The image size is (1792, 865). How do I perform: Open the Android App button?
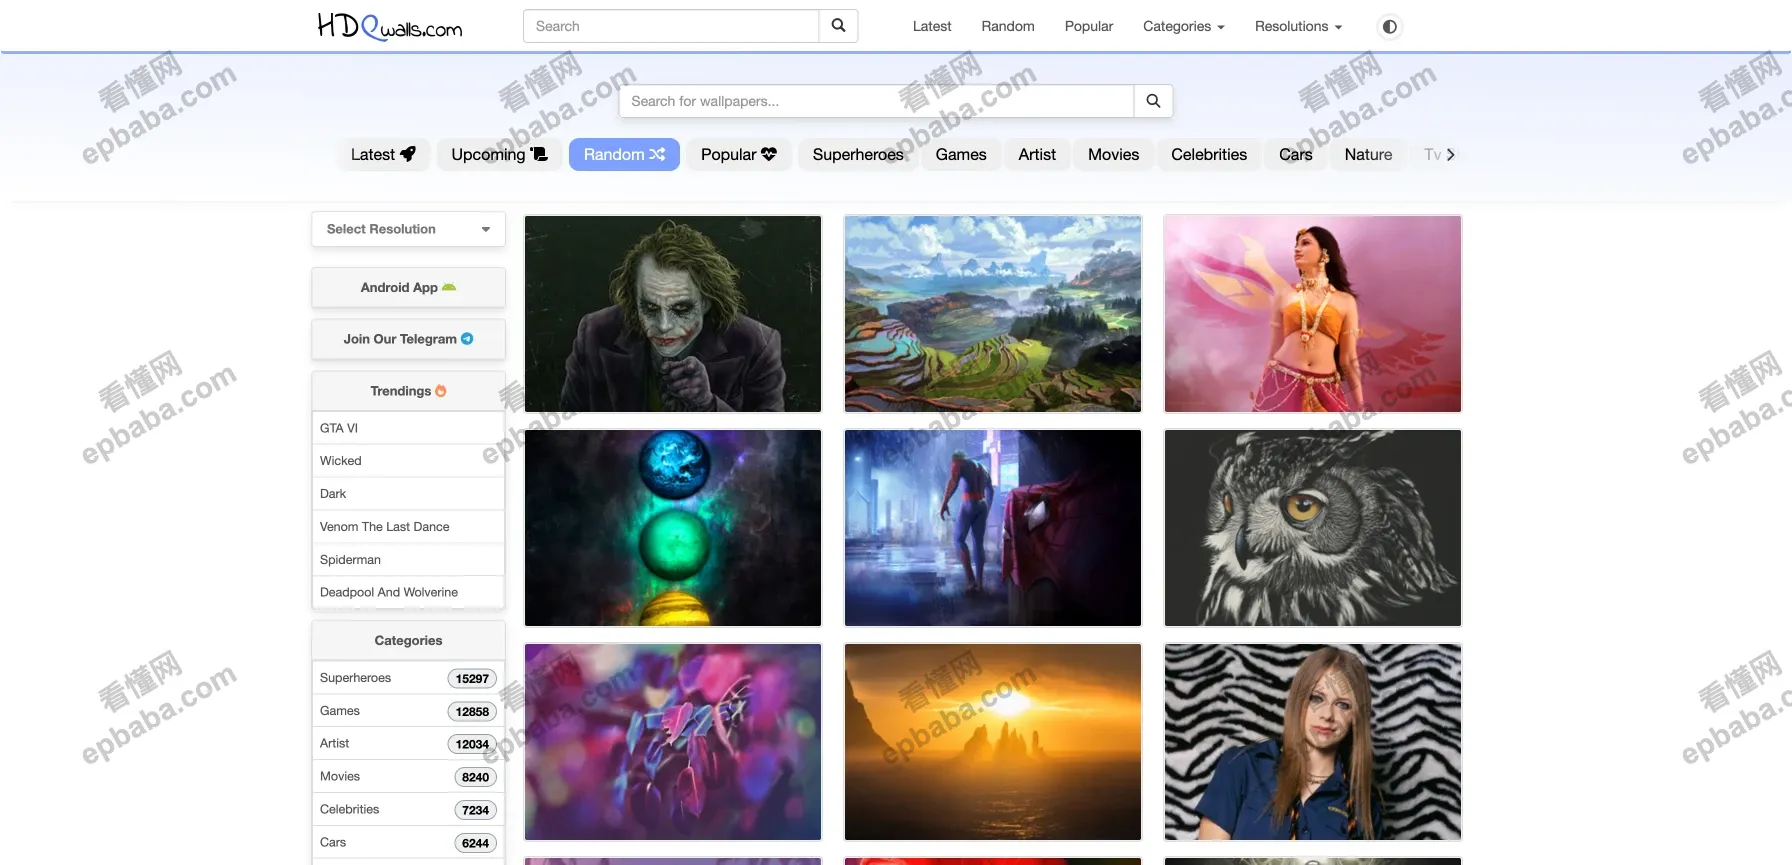[408, 288]
